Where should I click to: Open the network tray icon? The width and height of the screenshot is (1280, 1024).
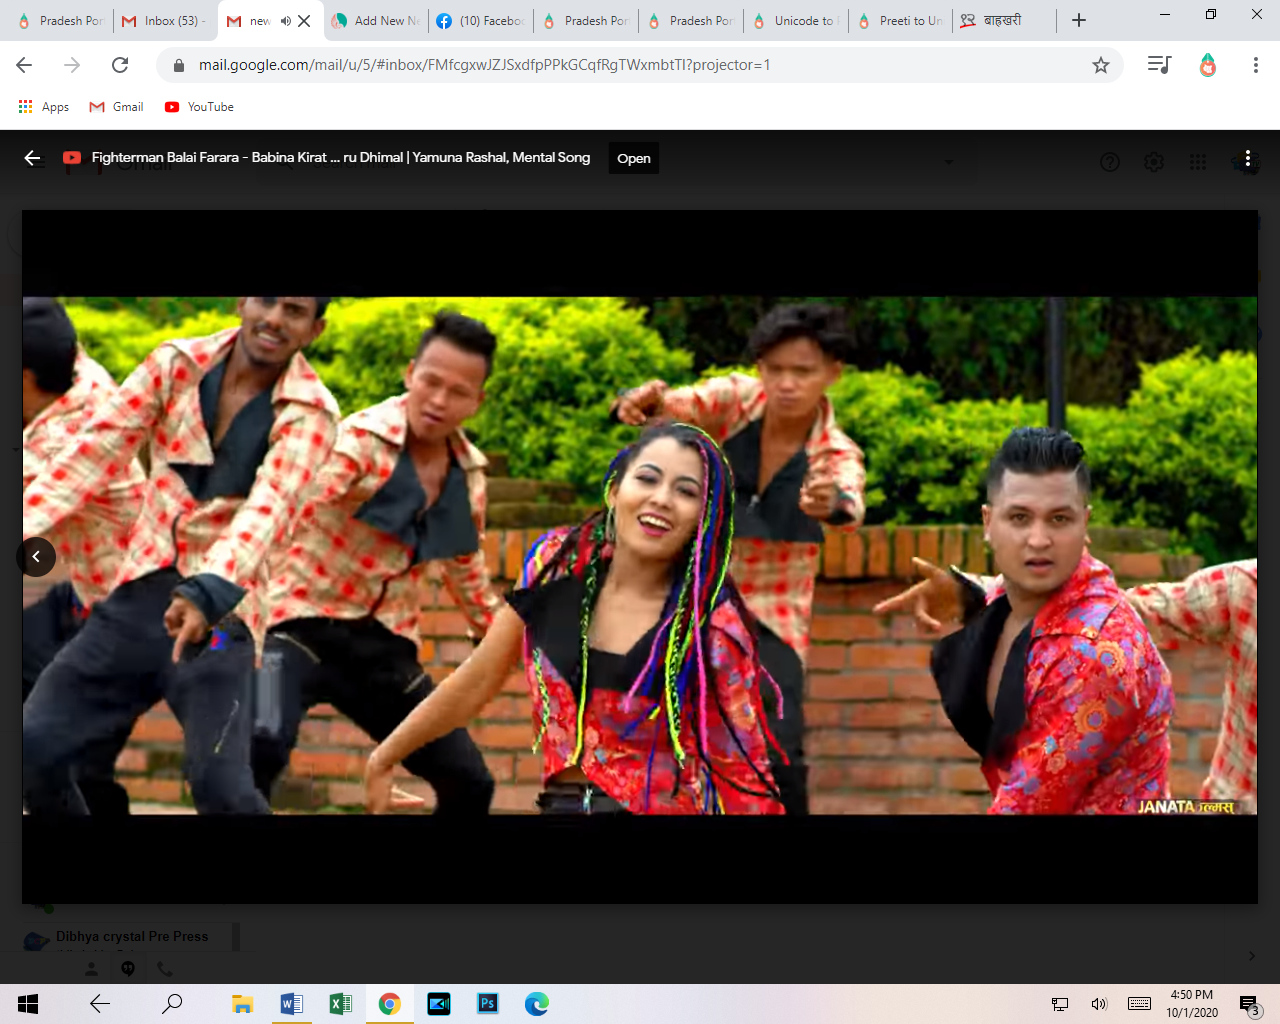click(x=1060, y=1004)
